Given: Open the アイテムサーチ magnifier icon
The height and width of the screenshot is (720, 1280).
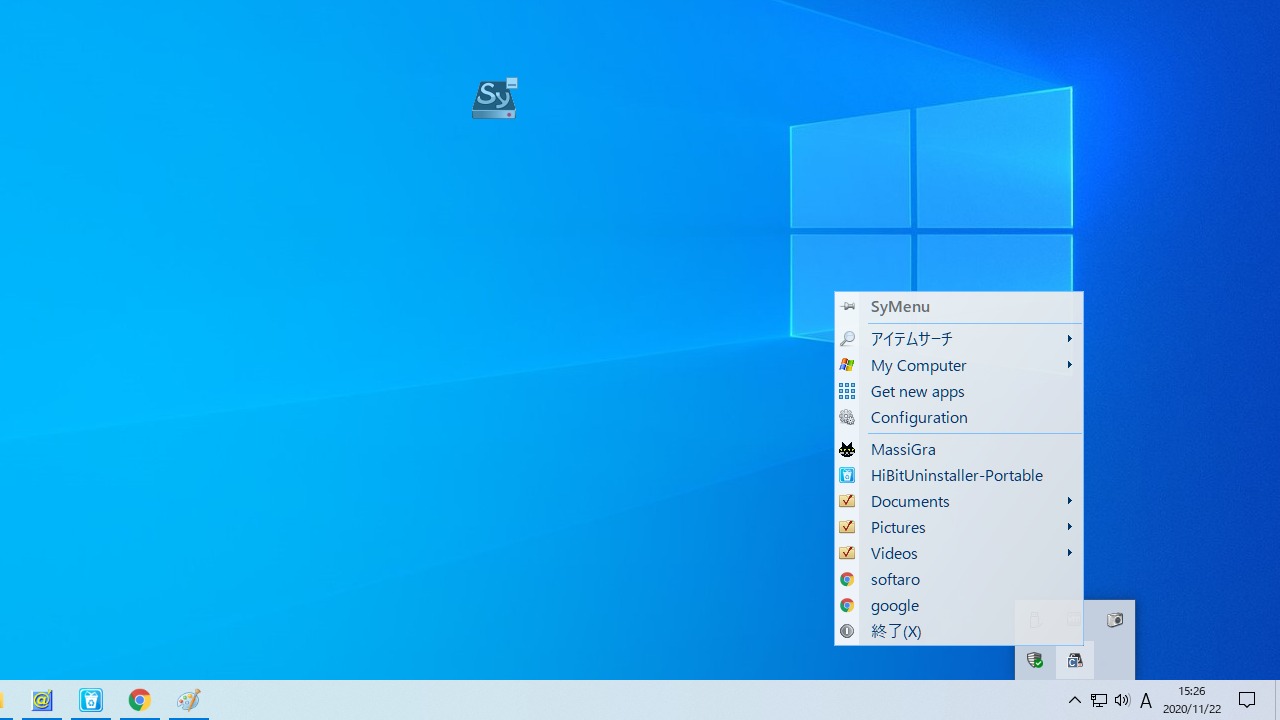Looking at the screenshot, I should coord(847,339).
